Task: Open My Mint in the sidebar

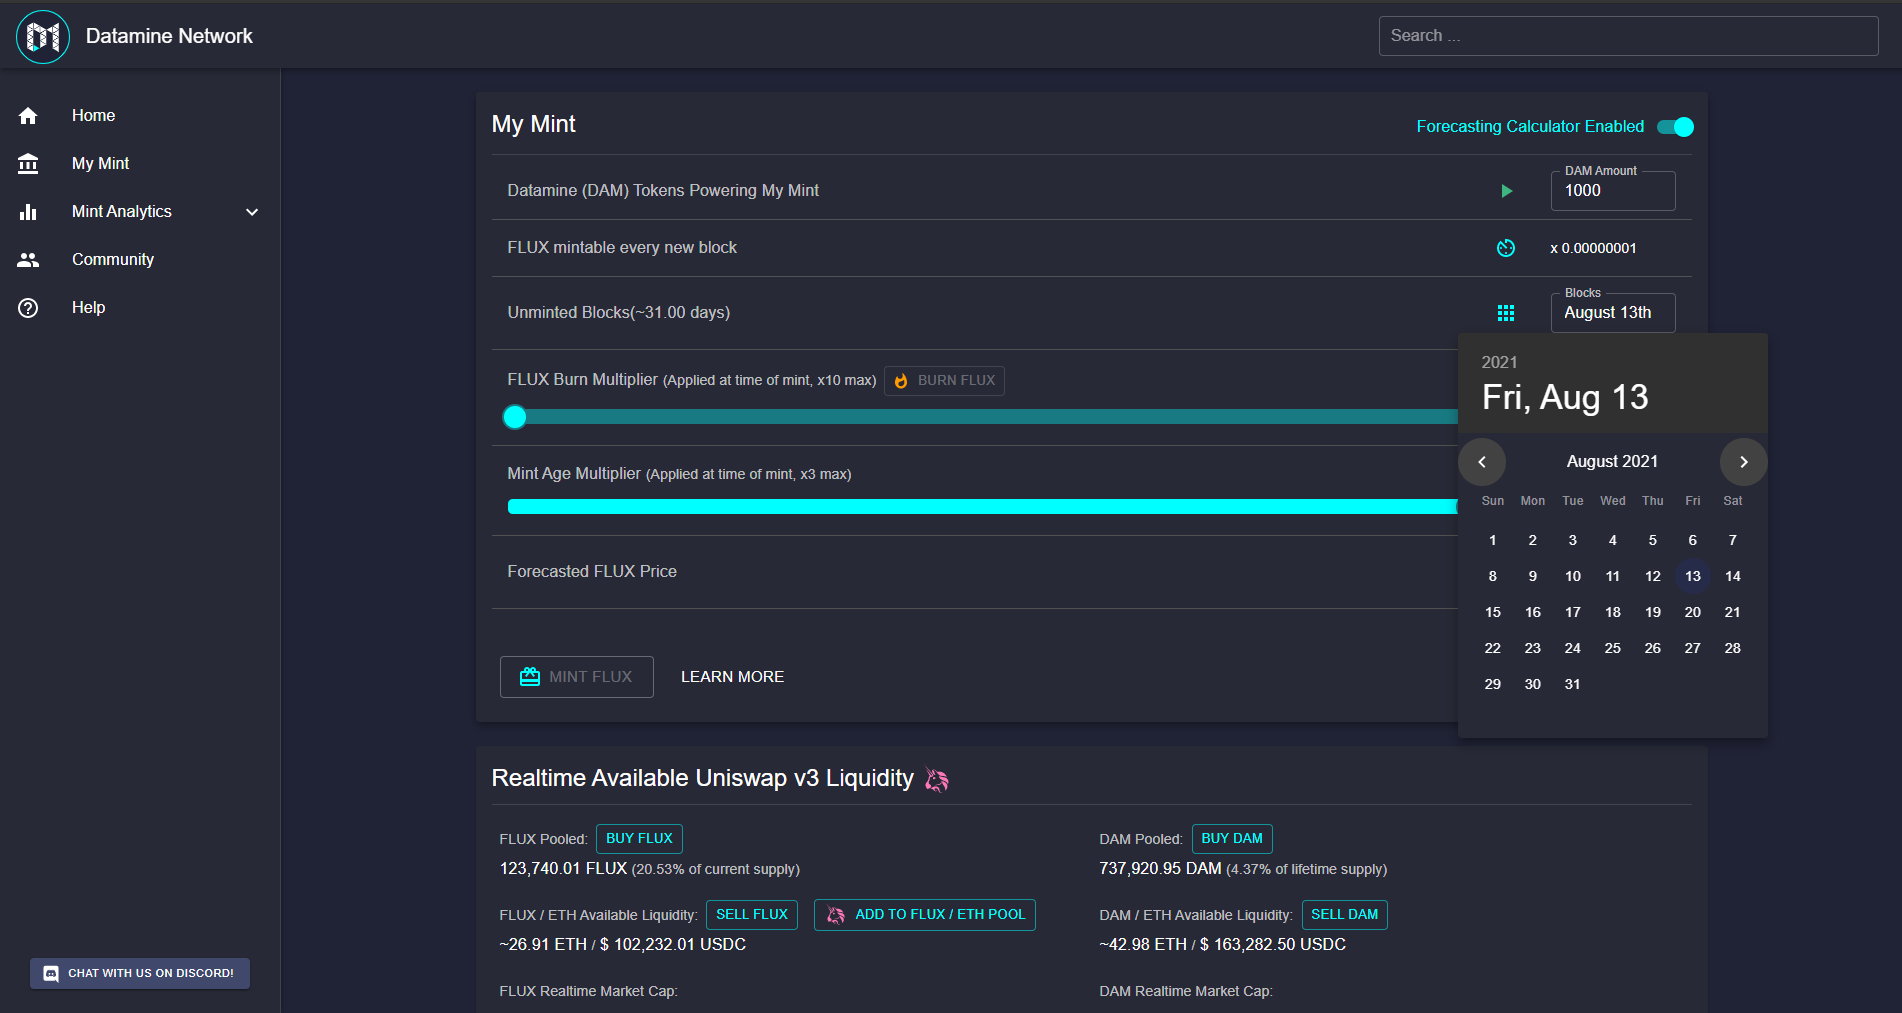Action: point(140,164)
